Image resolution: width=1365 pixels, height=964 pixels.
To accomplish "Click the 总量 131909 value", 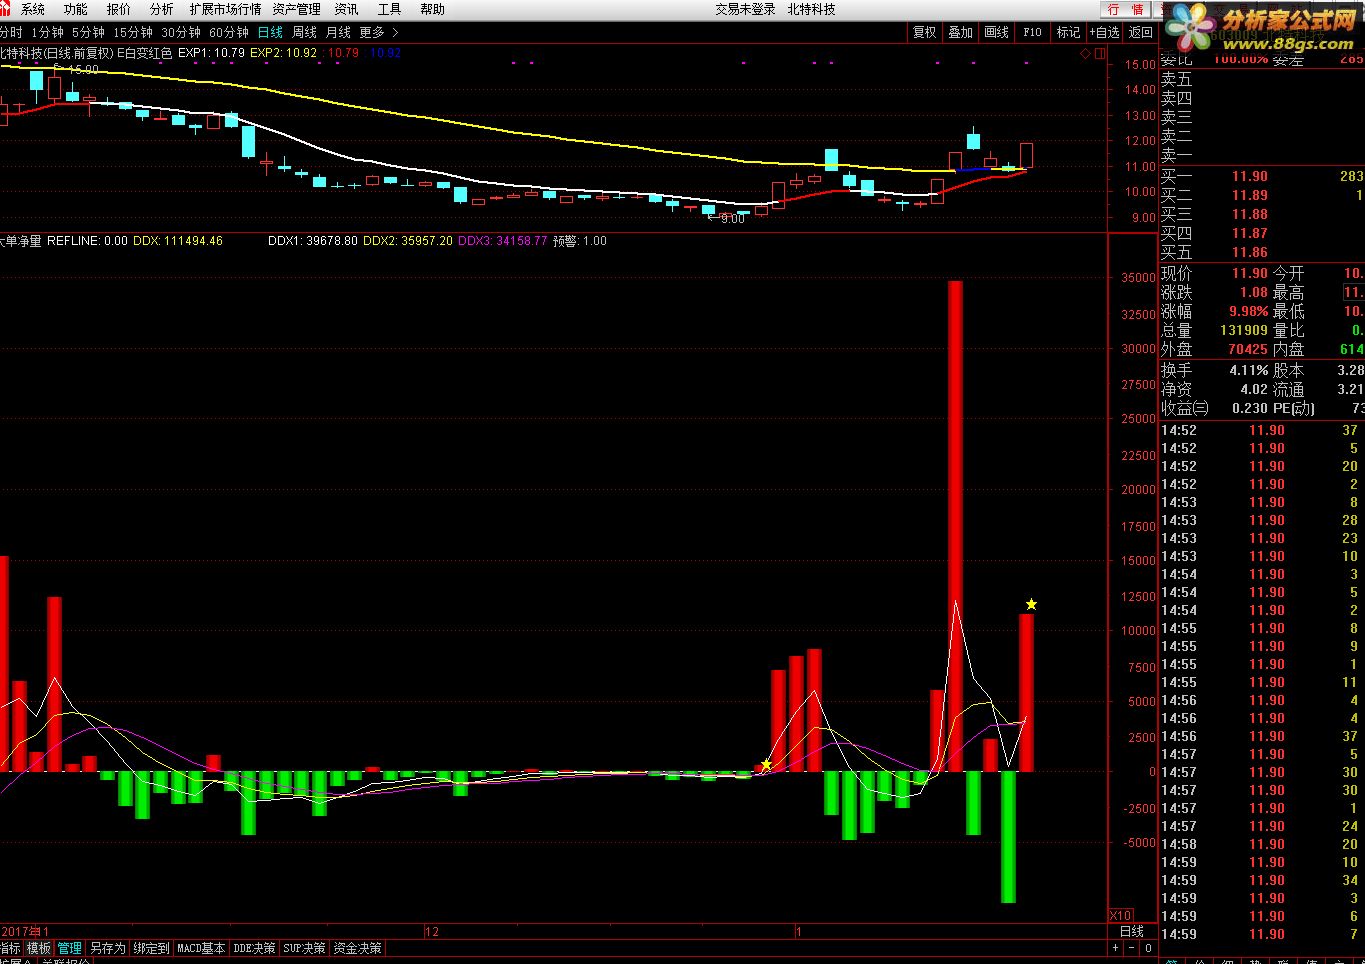I will click(x=1243, y=330).
